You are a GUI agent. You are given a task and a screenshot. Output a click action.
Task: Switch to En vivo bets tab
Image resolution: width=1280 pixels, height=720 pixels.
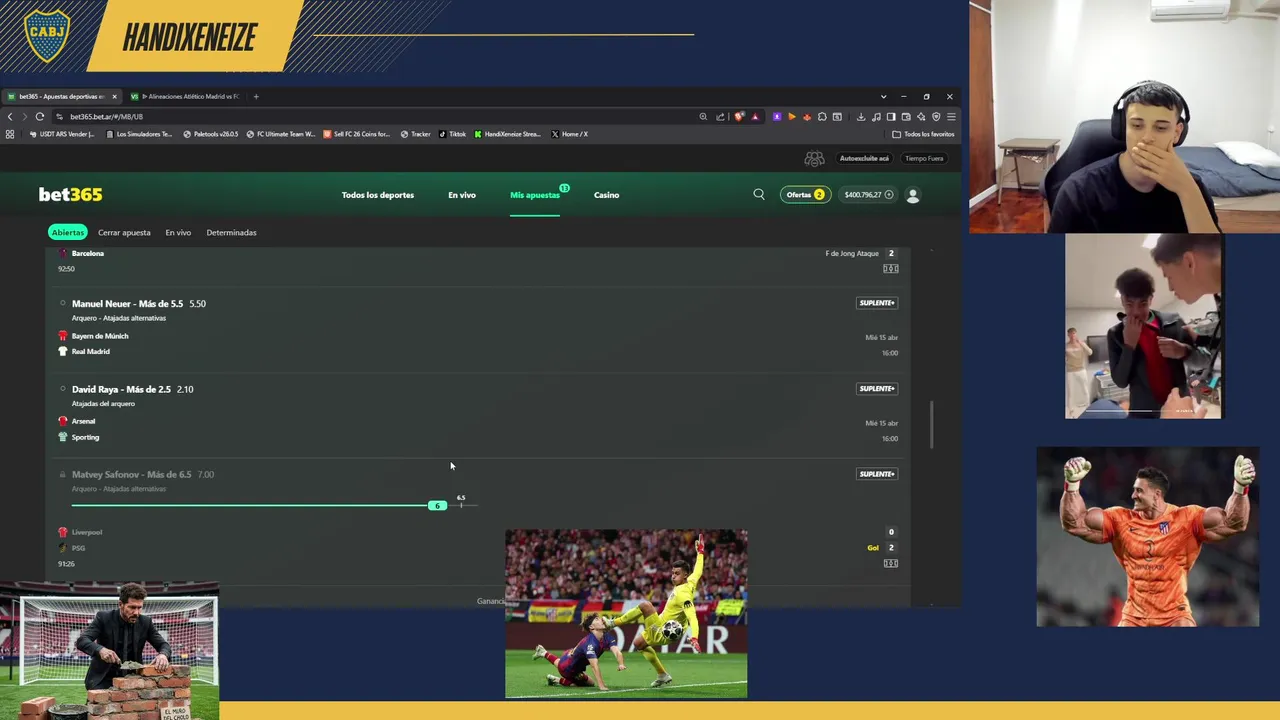point(178,232)
